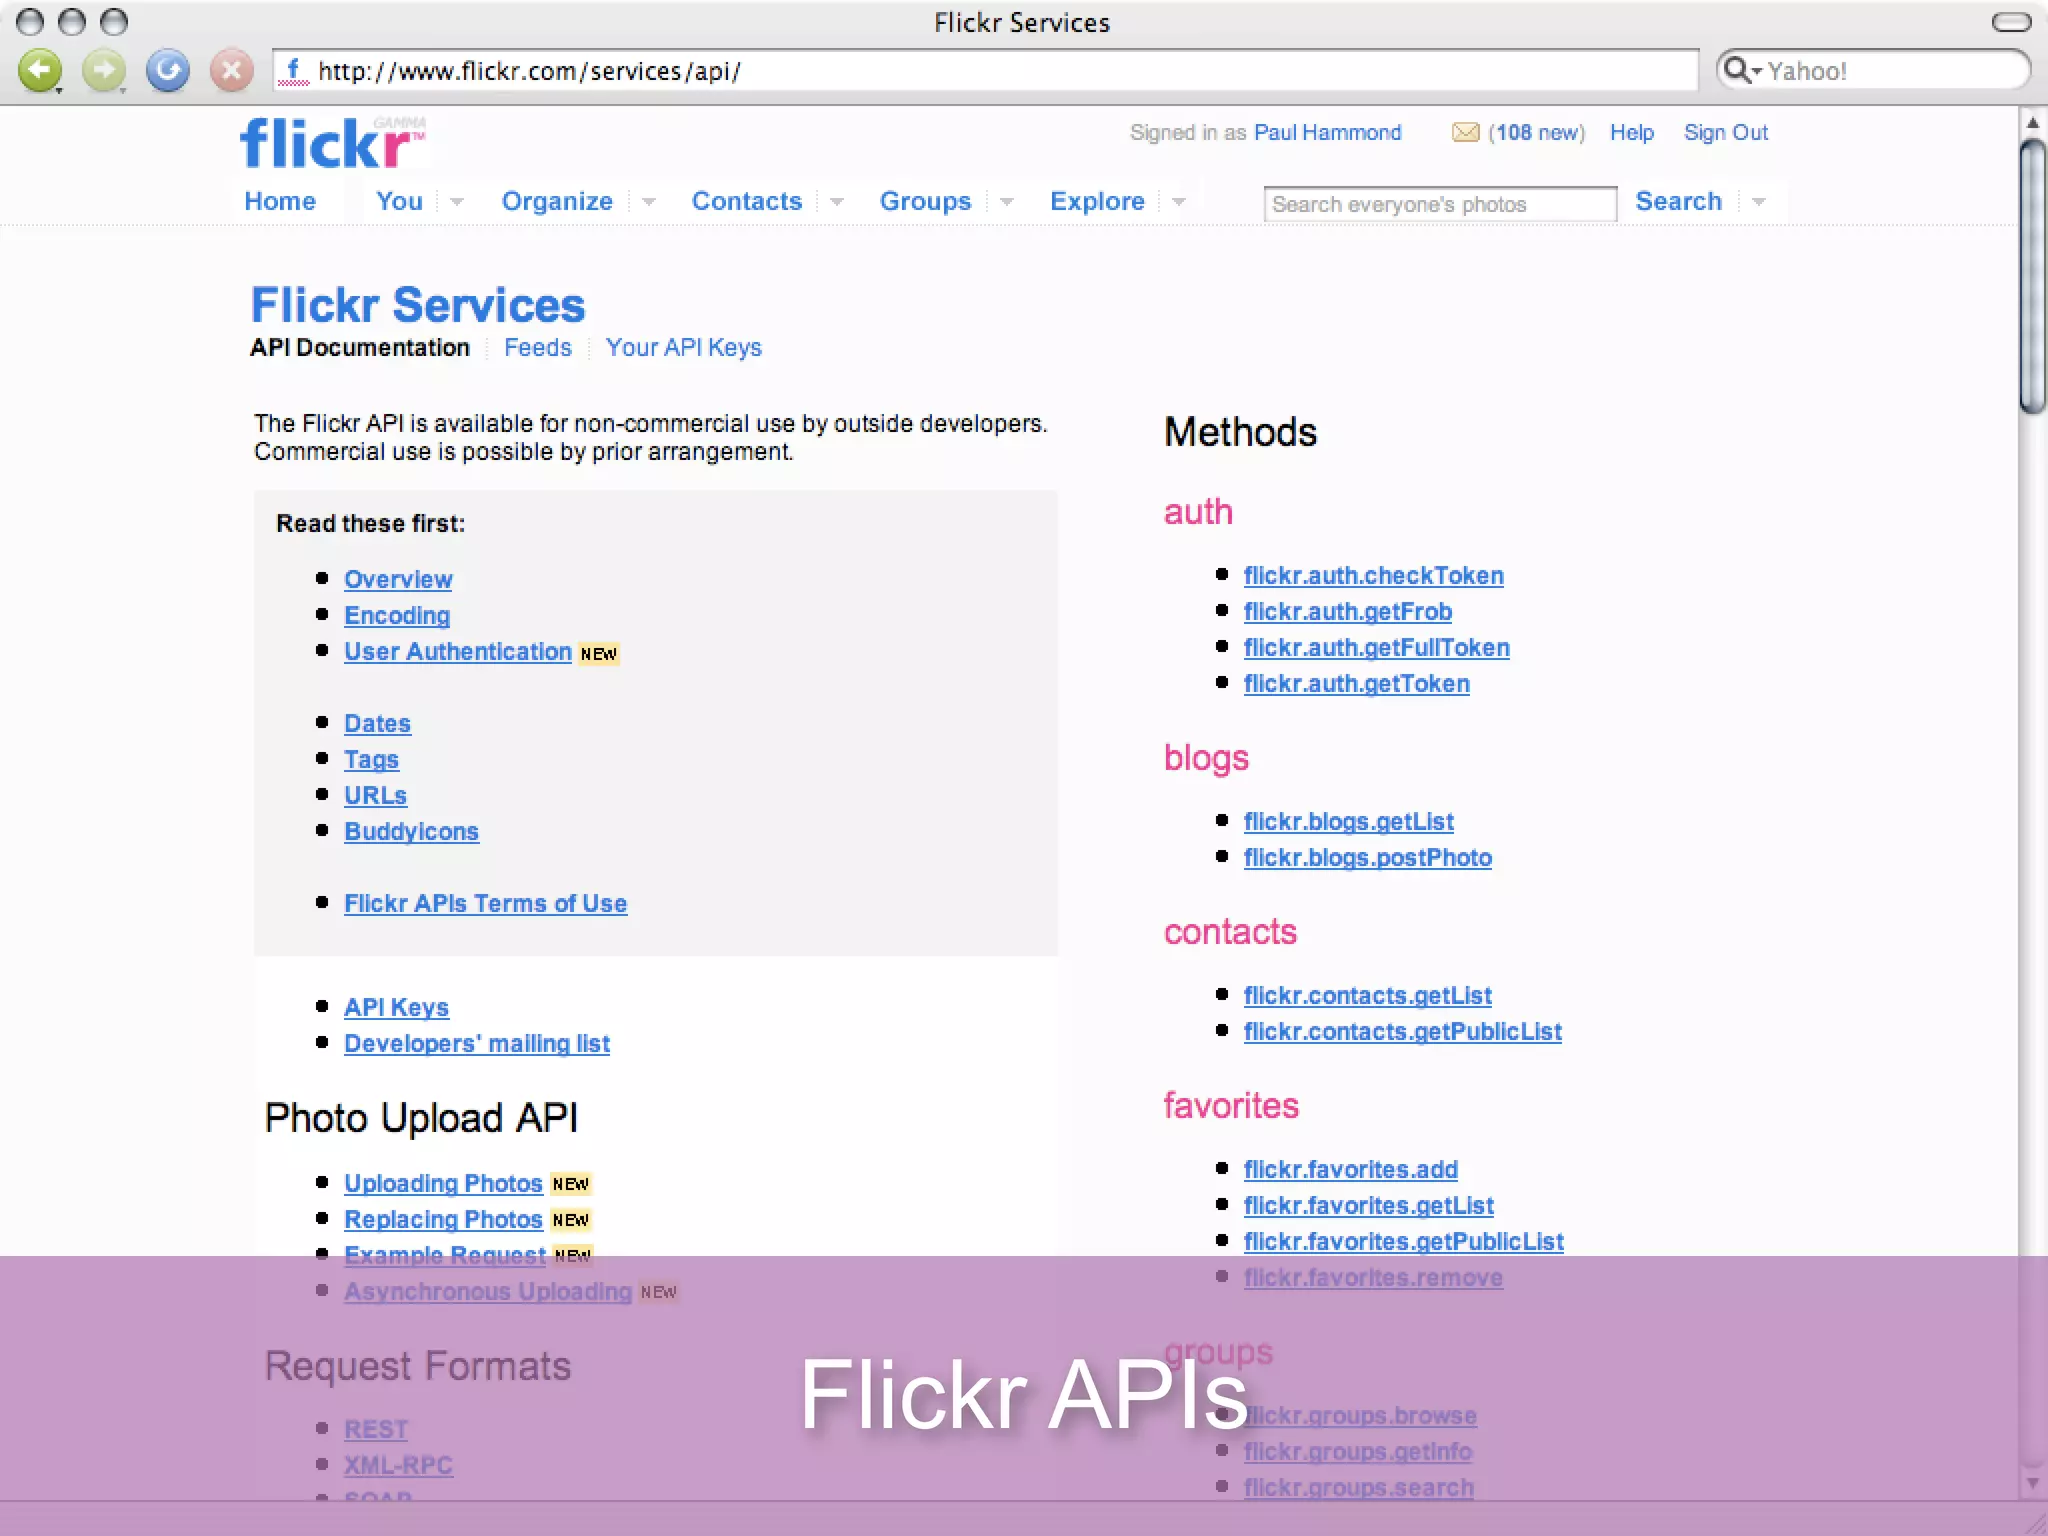
Task: Expand the Contacts menu arrow
Action: pyautogui.click(x=837, y=202)
